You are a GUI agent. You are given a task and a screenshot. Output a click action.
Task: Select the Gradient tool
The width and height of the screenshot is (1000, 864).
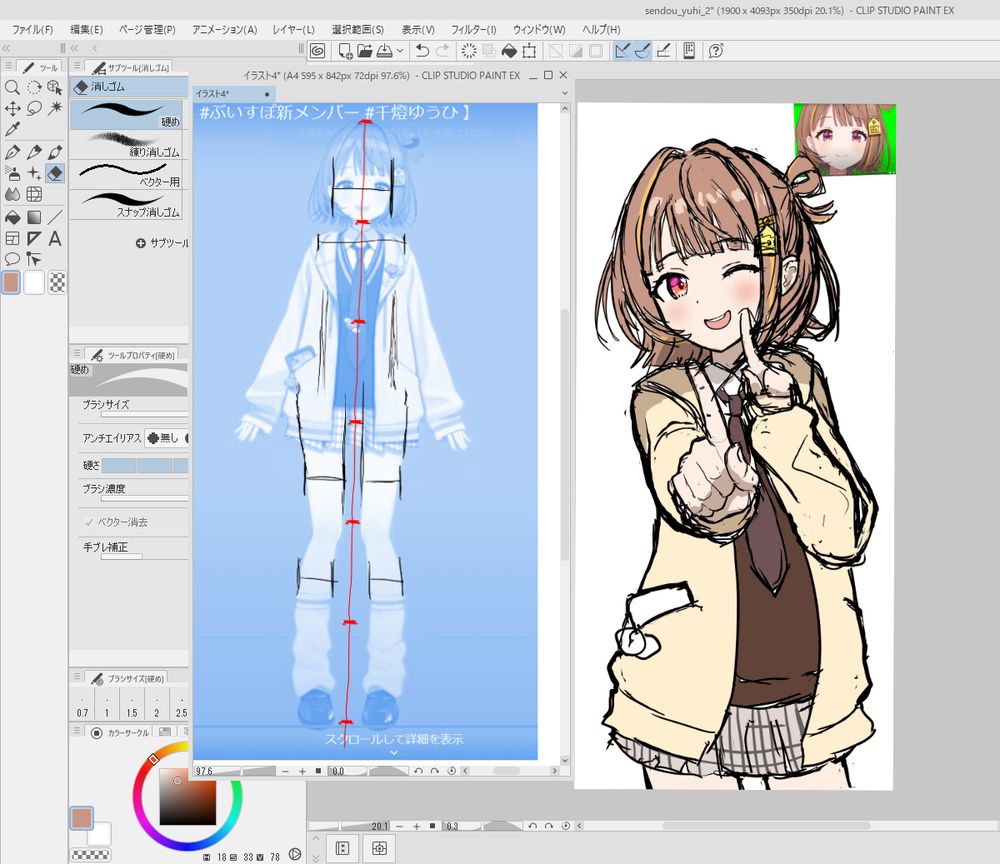click(34, 217)
